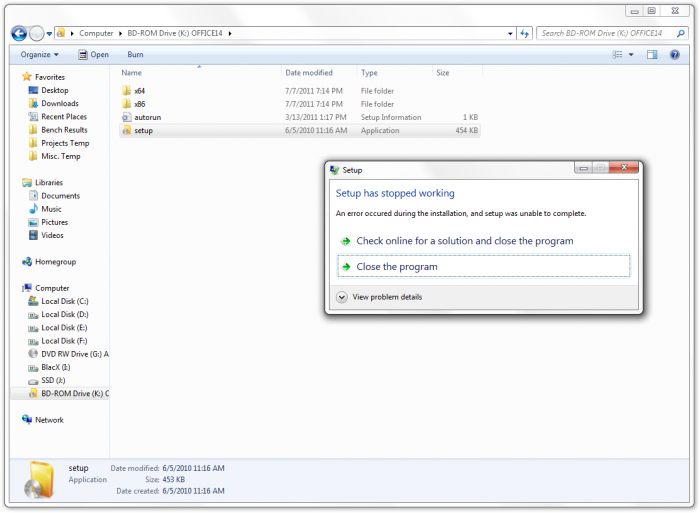The width and height of the screenshot is (700, 513).
Task: Select the setup application icon in list
Action: tap(126, 130)
